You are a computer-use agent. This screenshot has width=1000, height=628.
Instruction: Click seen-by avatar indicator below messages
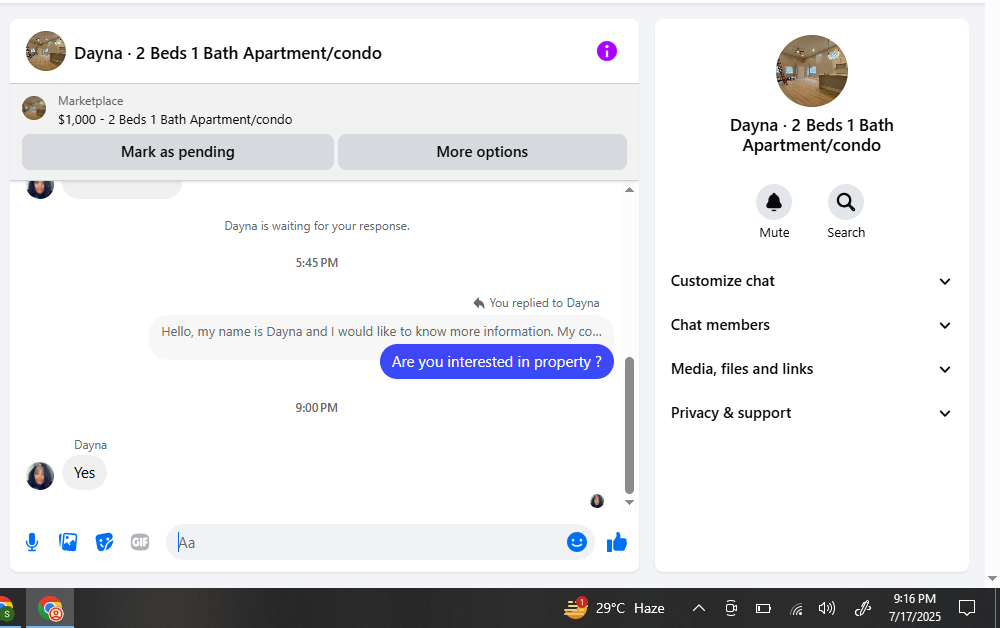597,501
